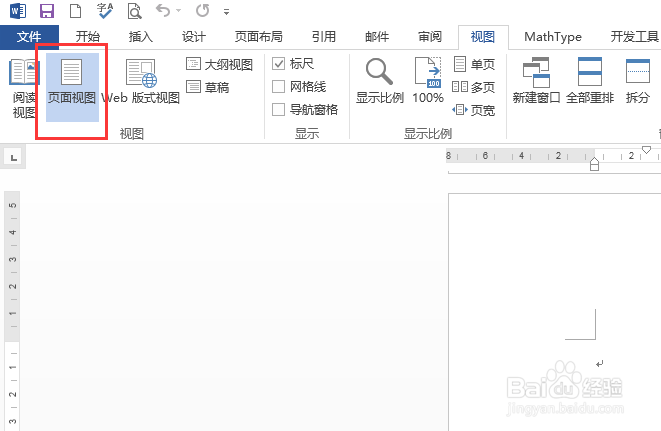Choose 单页 one page view
The image size is (661, 431).
point(474,64)
